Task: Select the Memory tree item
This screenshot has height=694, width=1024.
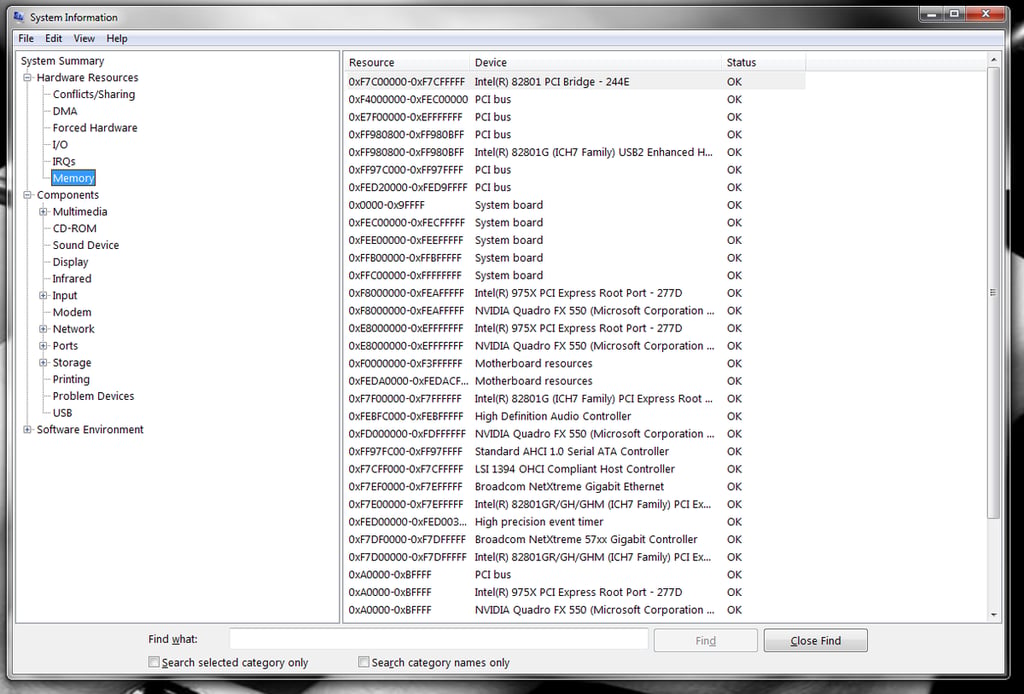Action: click(x=74, y=178)
